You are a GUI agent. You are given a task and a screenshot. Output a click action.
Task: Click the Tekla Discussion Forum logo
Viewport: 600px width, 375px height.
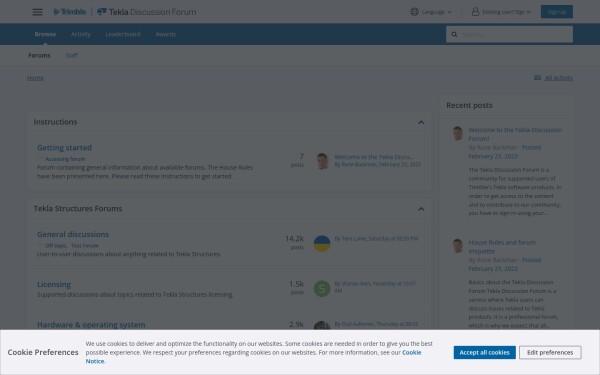coord(147,12)
